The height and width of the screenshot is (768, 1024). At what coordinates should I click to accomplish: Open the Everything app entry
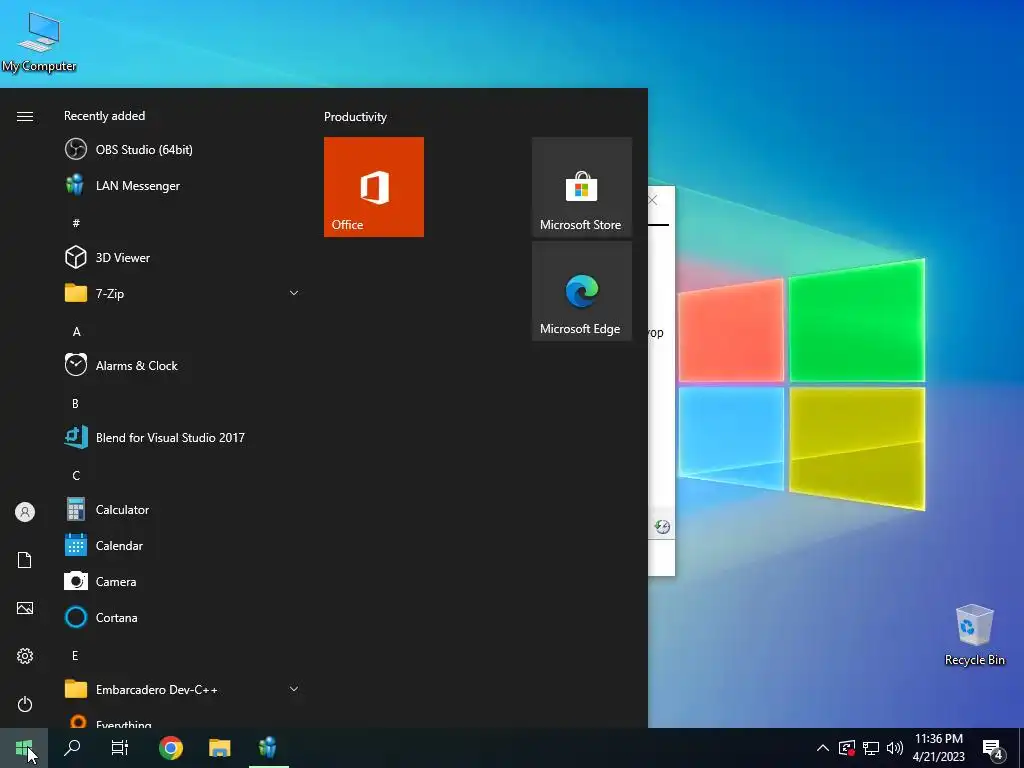[182, 721]
